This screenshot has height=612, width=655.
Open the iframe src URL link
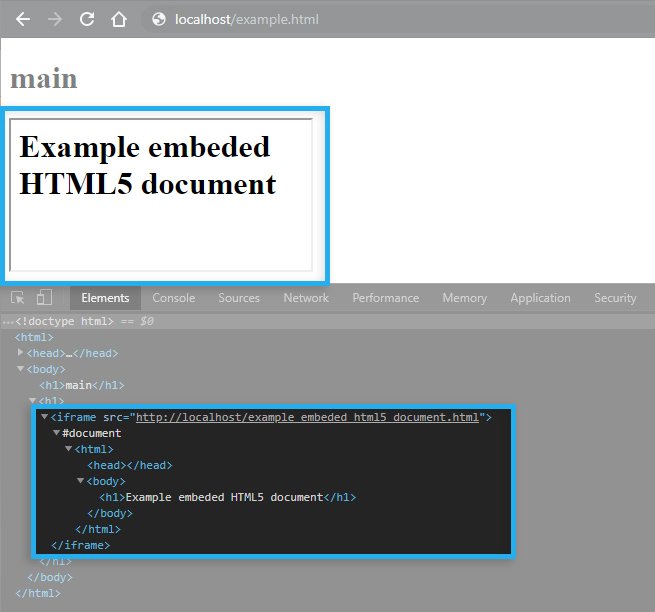point(307,417)
